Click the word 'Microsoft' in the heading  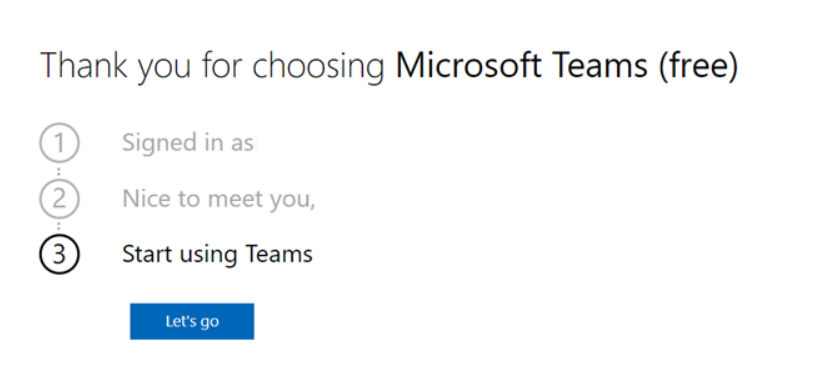click(468, 65)
